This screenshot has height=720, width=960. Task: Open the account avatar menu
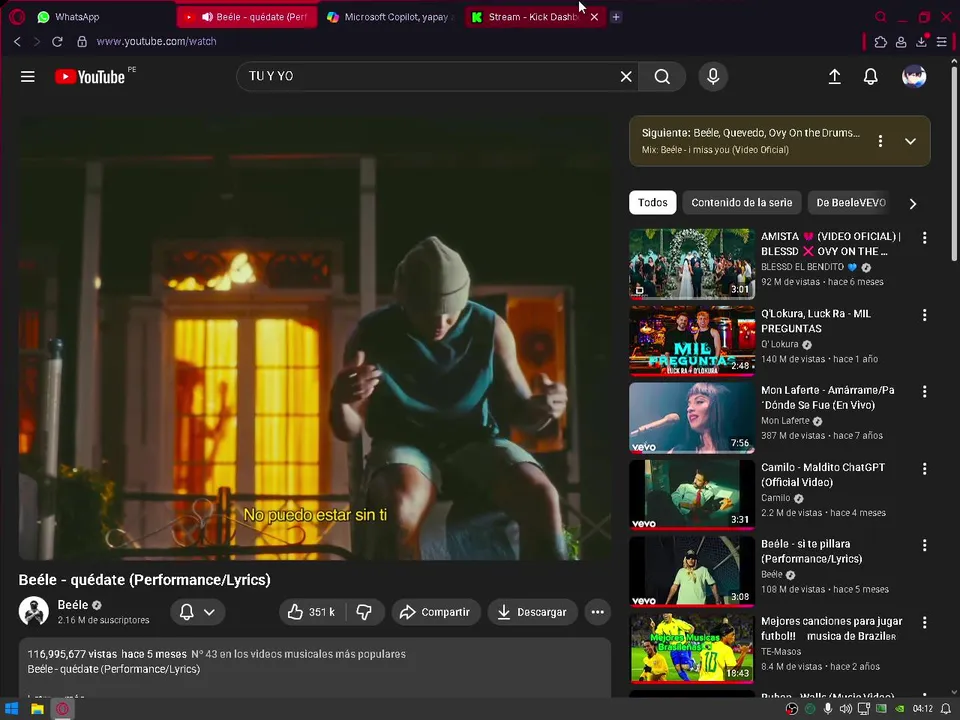click(914, 77)
